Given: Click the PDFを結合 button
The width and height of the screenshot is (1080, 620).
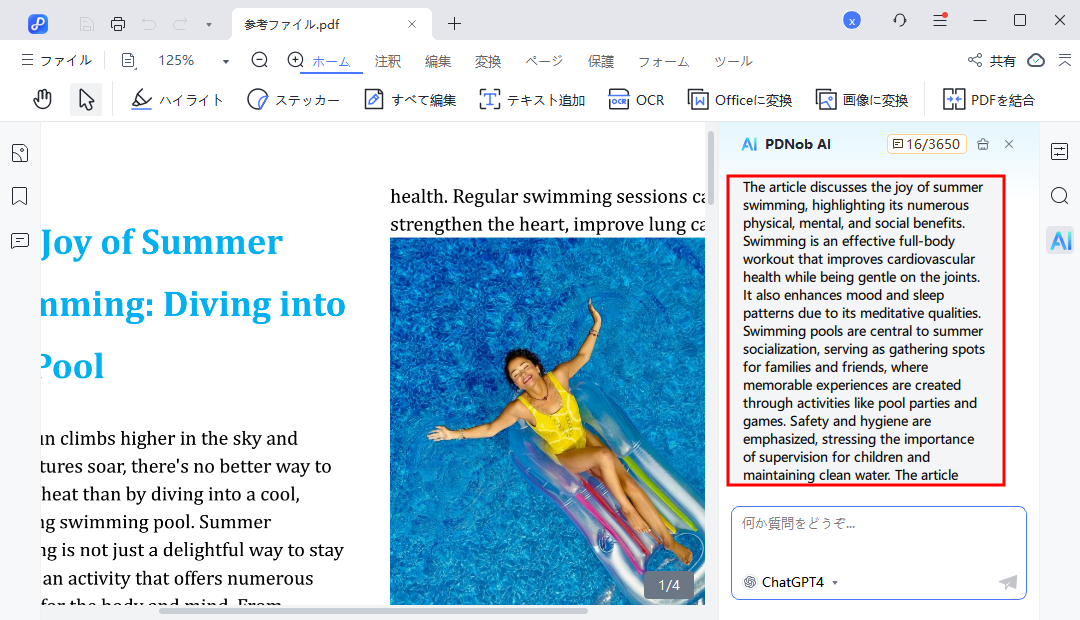Looking at the screenshot, I should click(x=988, y=100).
